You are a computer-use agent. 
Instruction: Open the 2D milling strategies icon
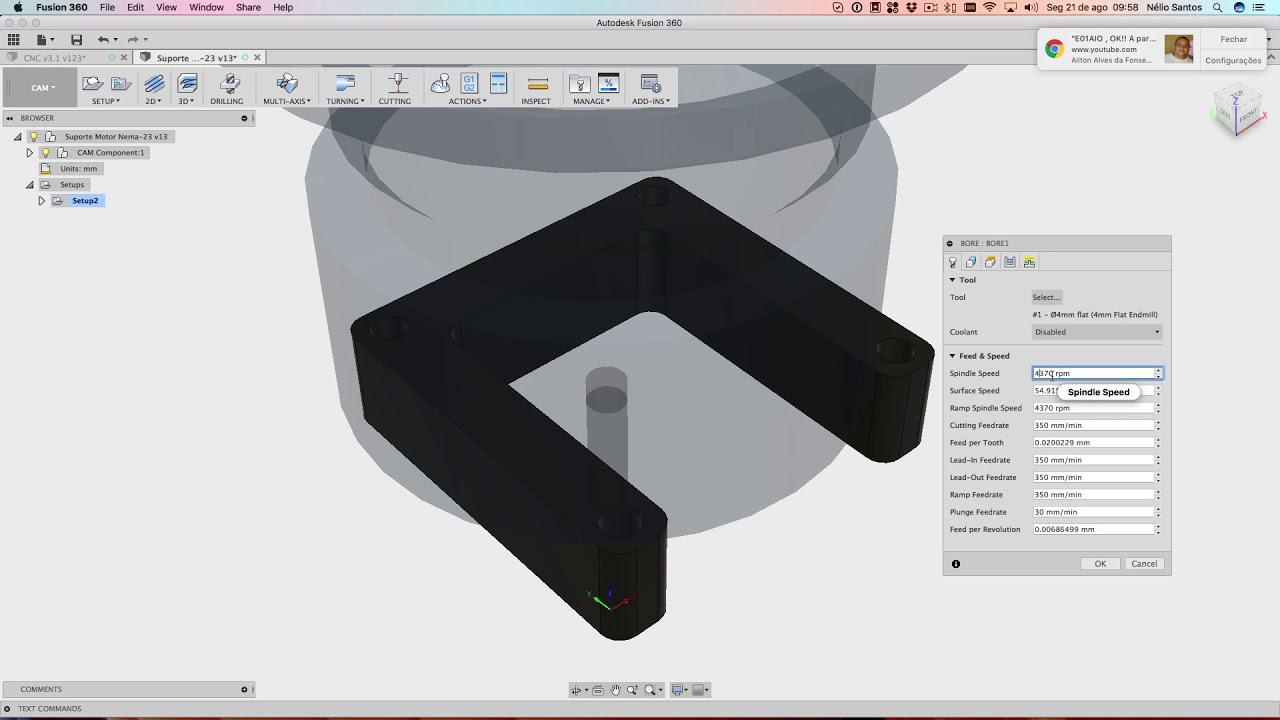(154, 84)
